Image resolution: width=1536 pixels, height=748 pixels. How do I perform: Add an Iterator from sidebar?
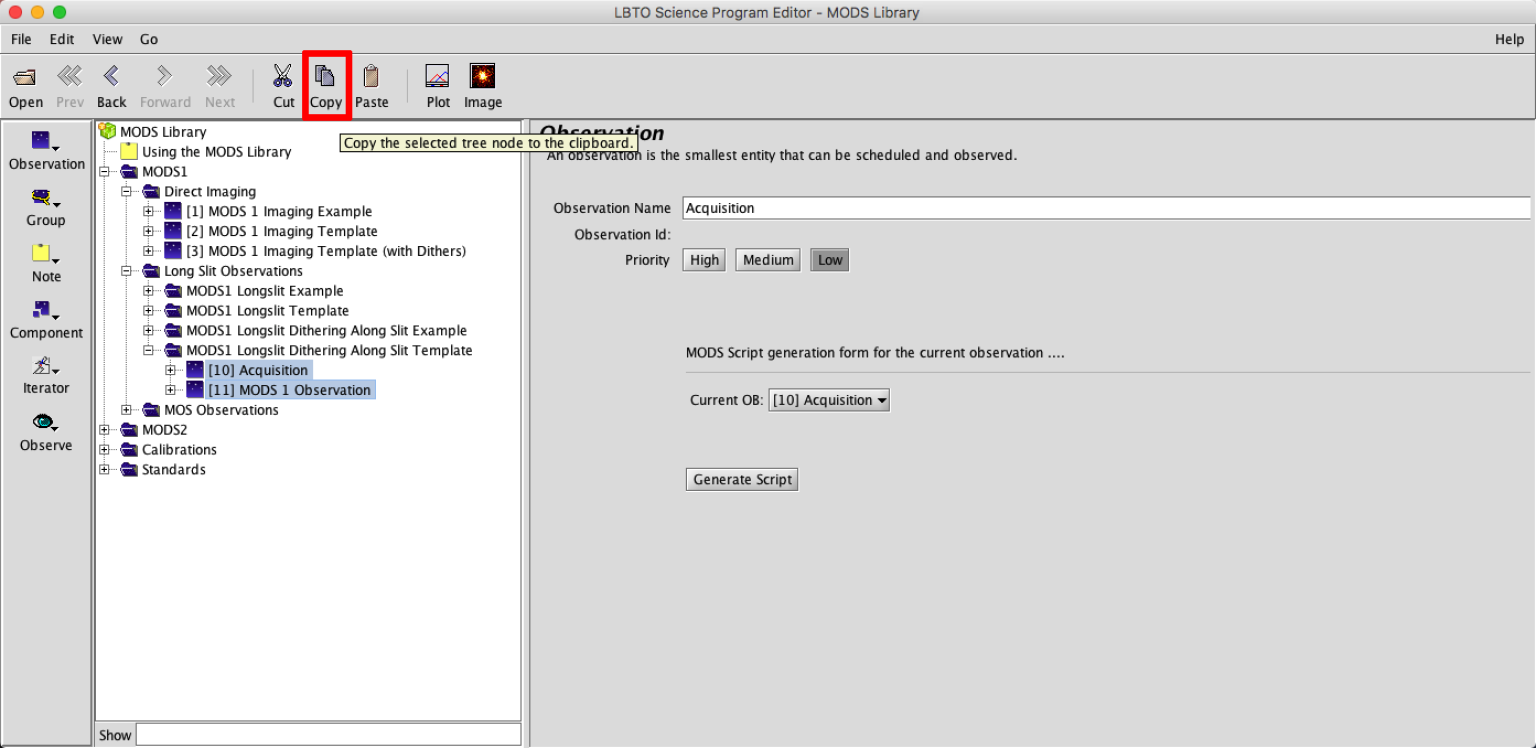coord(46,375)
